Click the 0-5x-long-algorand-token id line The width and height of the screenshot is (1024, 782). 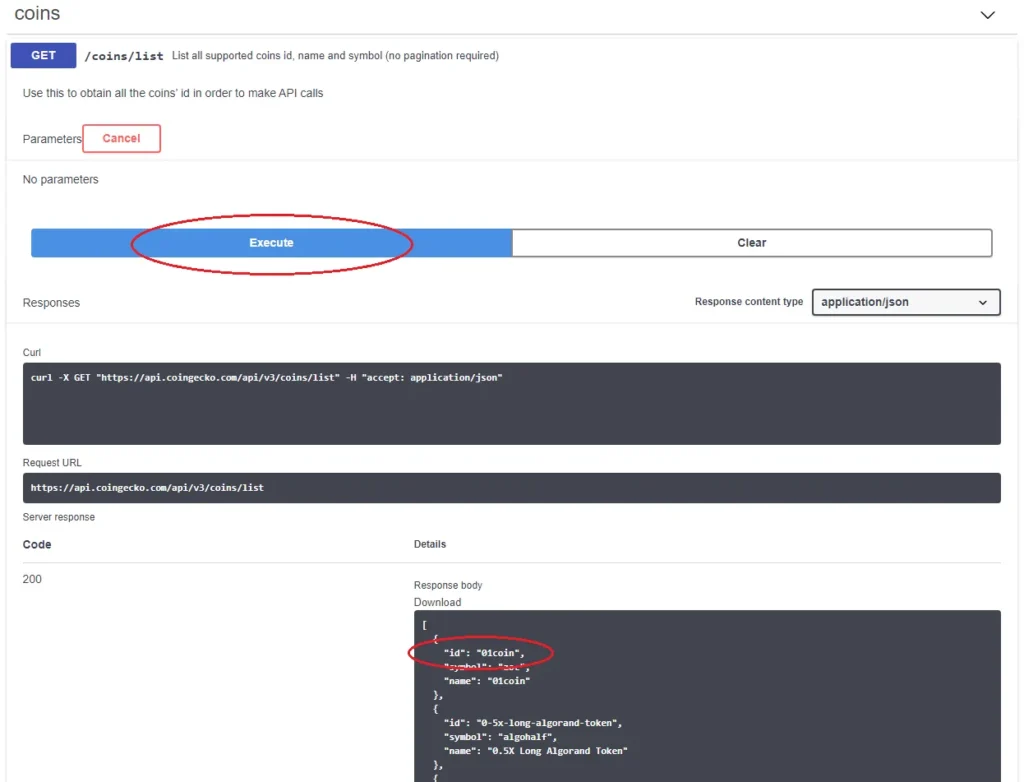tap(533, 723)
